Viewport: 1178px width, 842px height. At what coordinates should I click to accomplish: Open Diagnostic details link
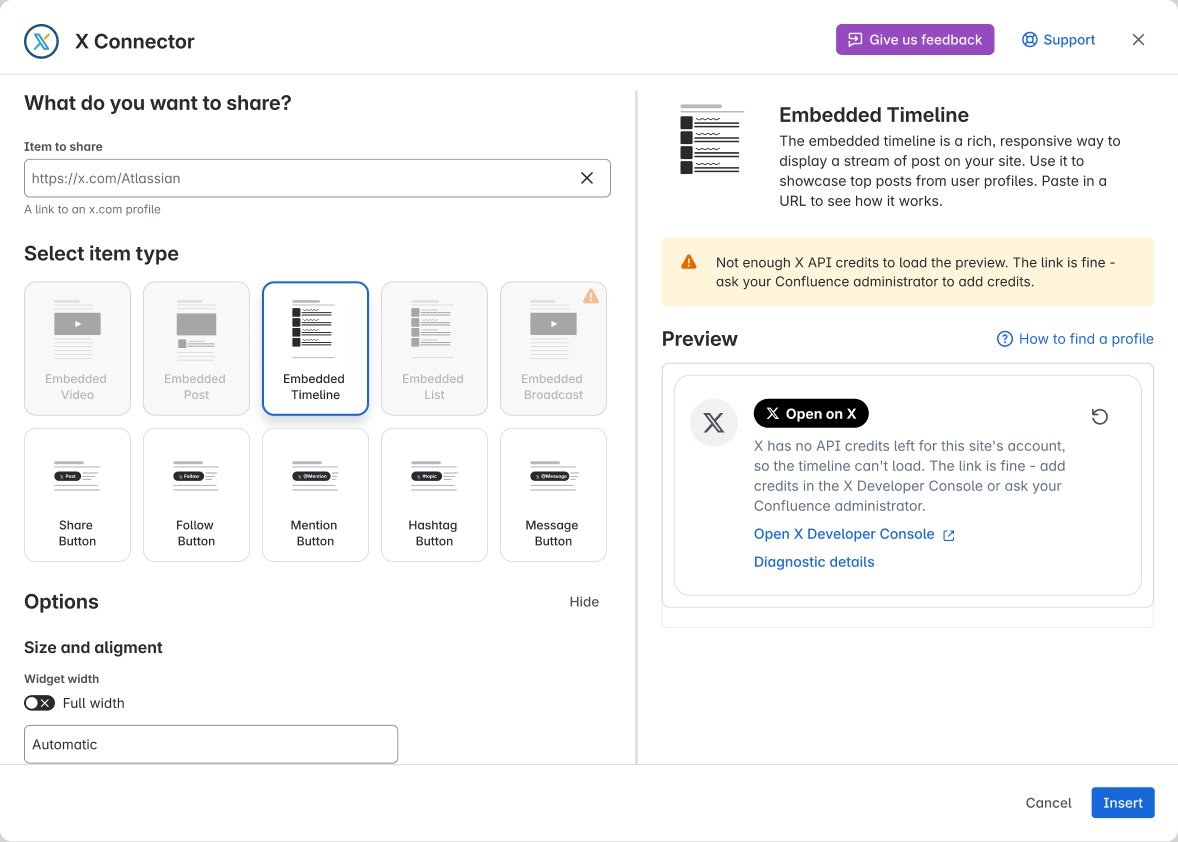coord(814,562)
